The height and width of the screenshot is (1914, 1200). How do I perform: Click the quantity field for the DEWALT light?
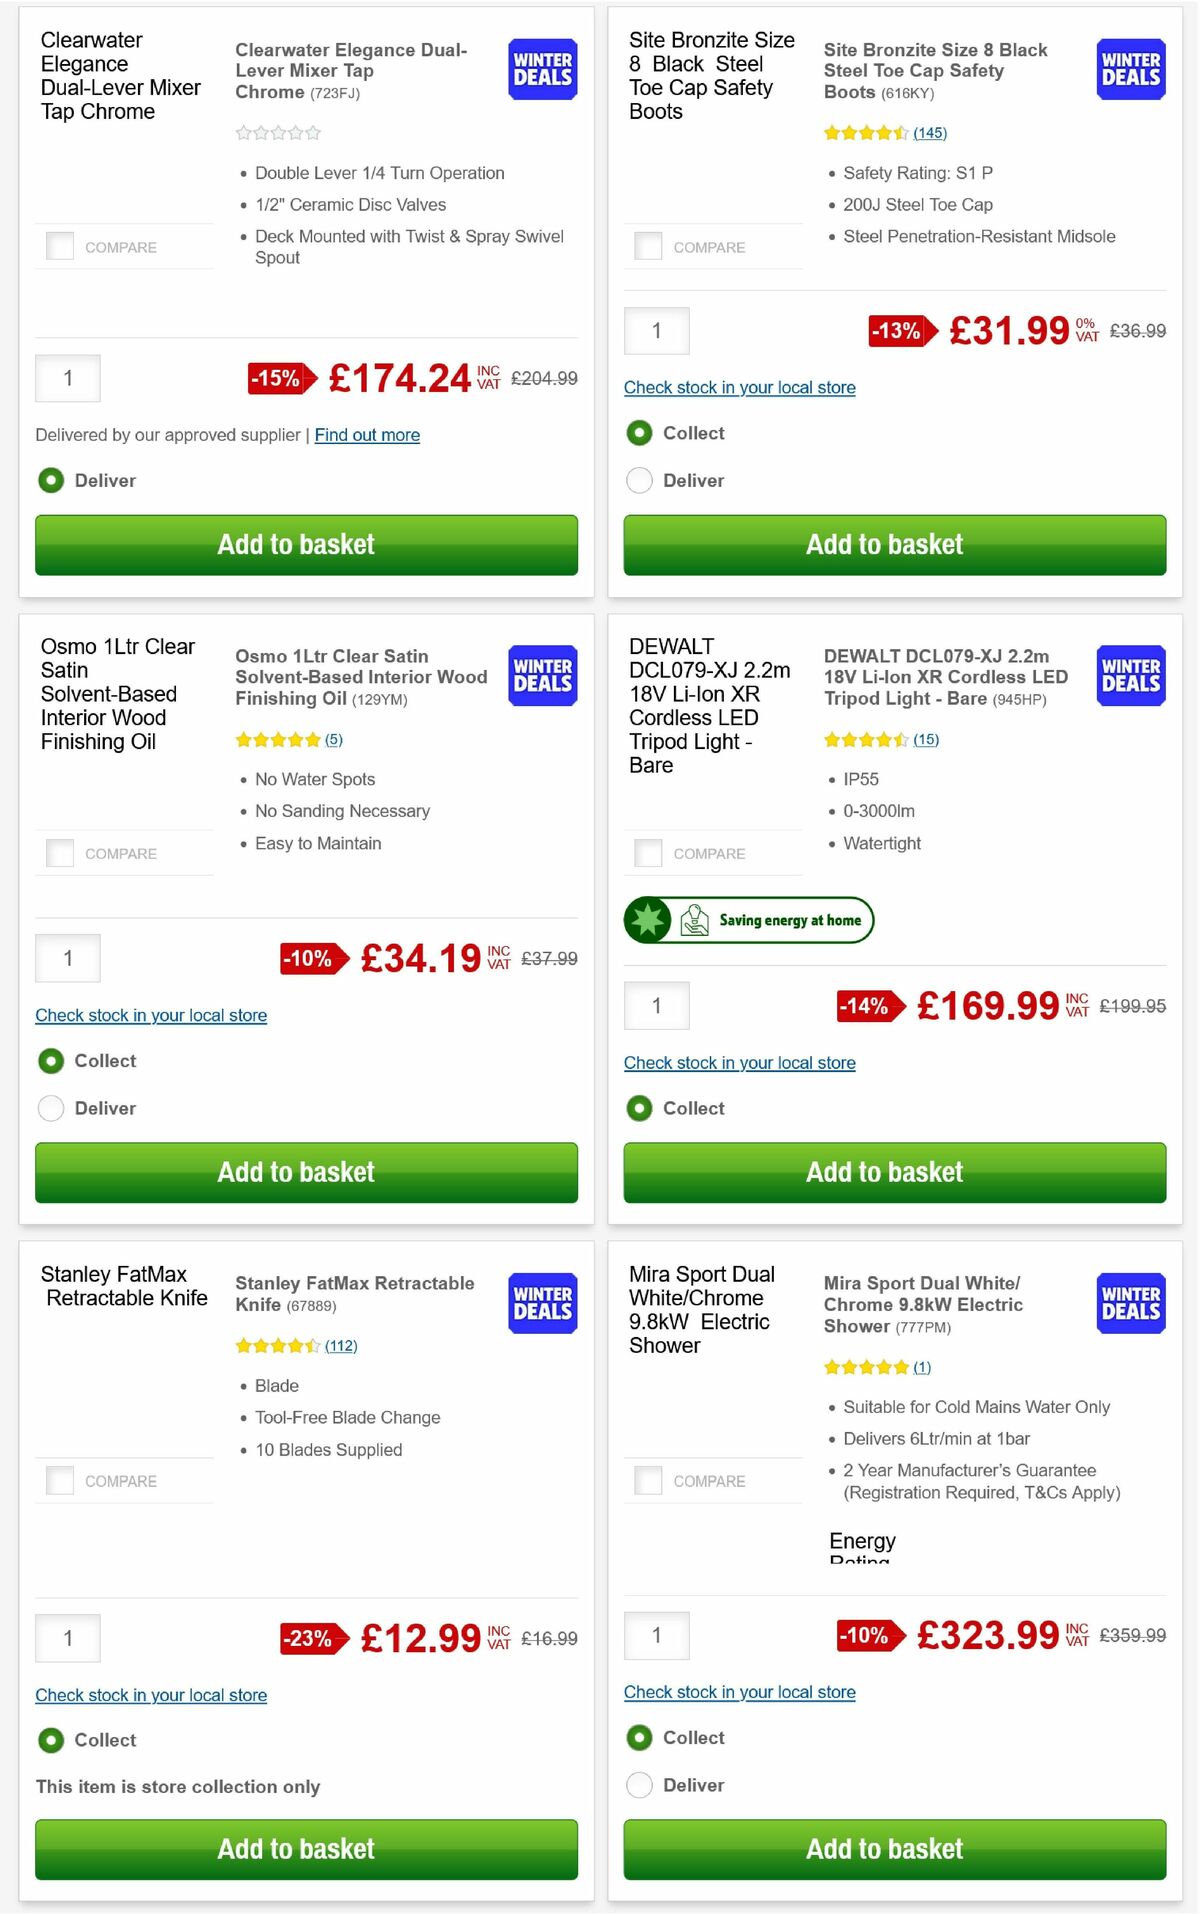[x=656, y=1005]
